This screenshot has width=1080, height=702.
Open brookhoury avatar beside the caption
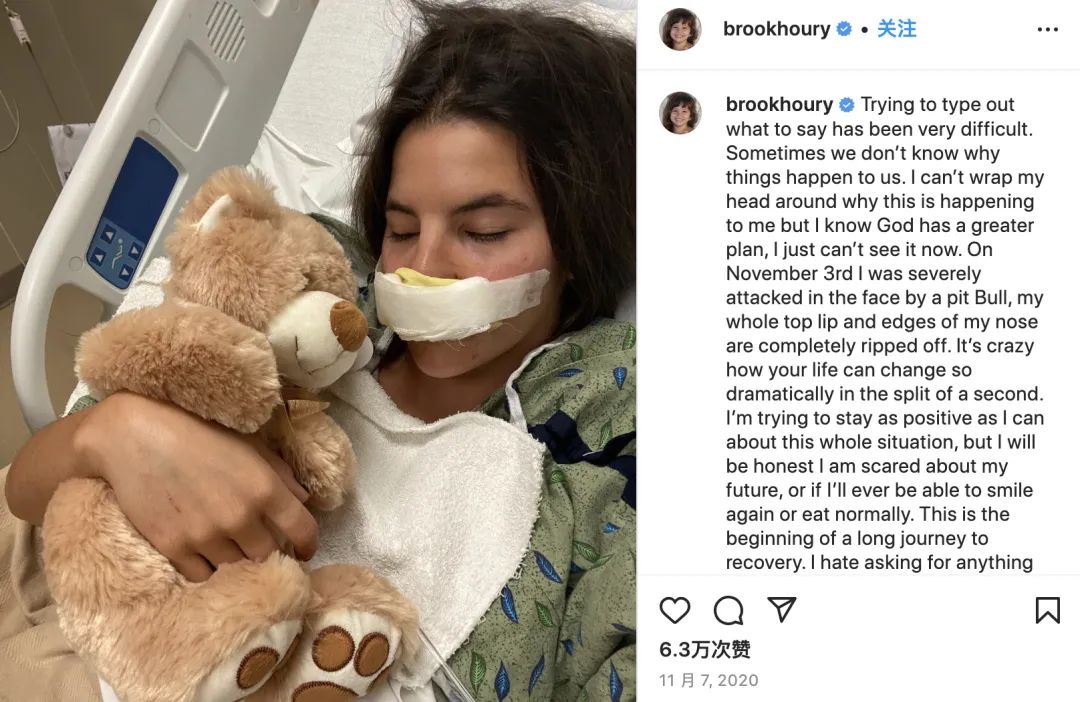680,112
